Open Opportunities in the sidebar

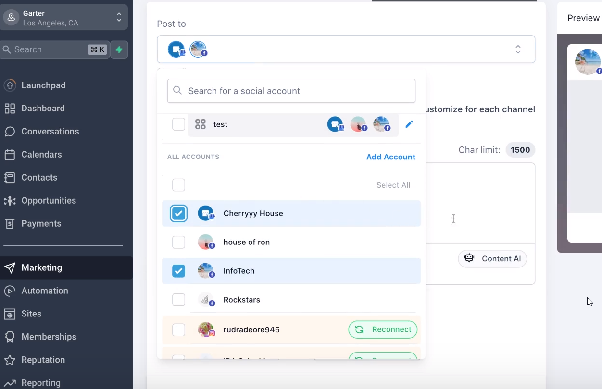(x=48, y=201)
